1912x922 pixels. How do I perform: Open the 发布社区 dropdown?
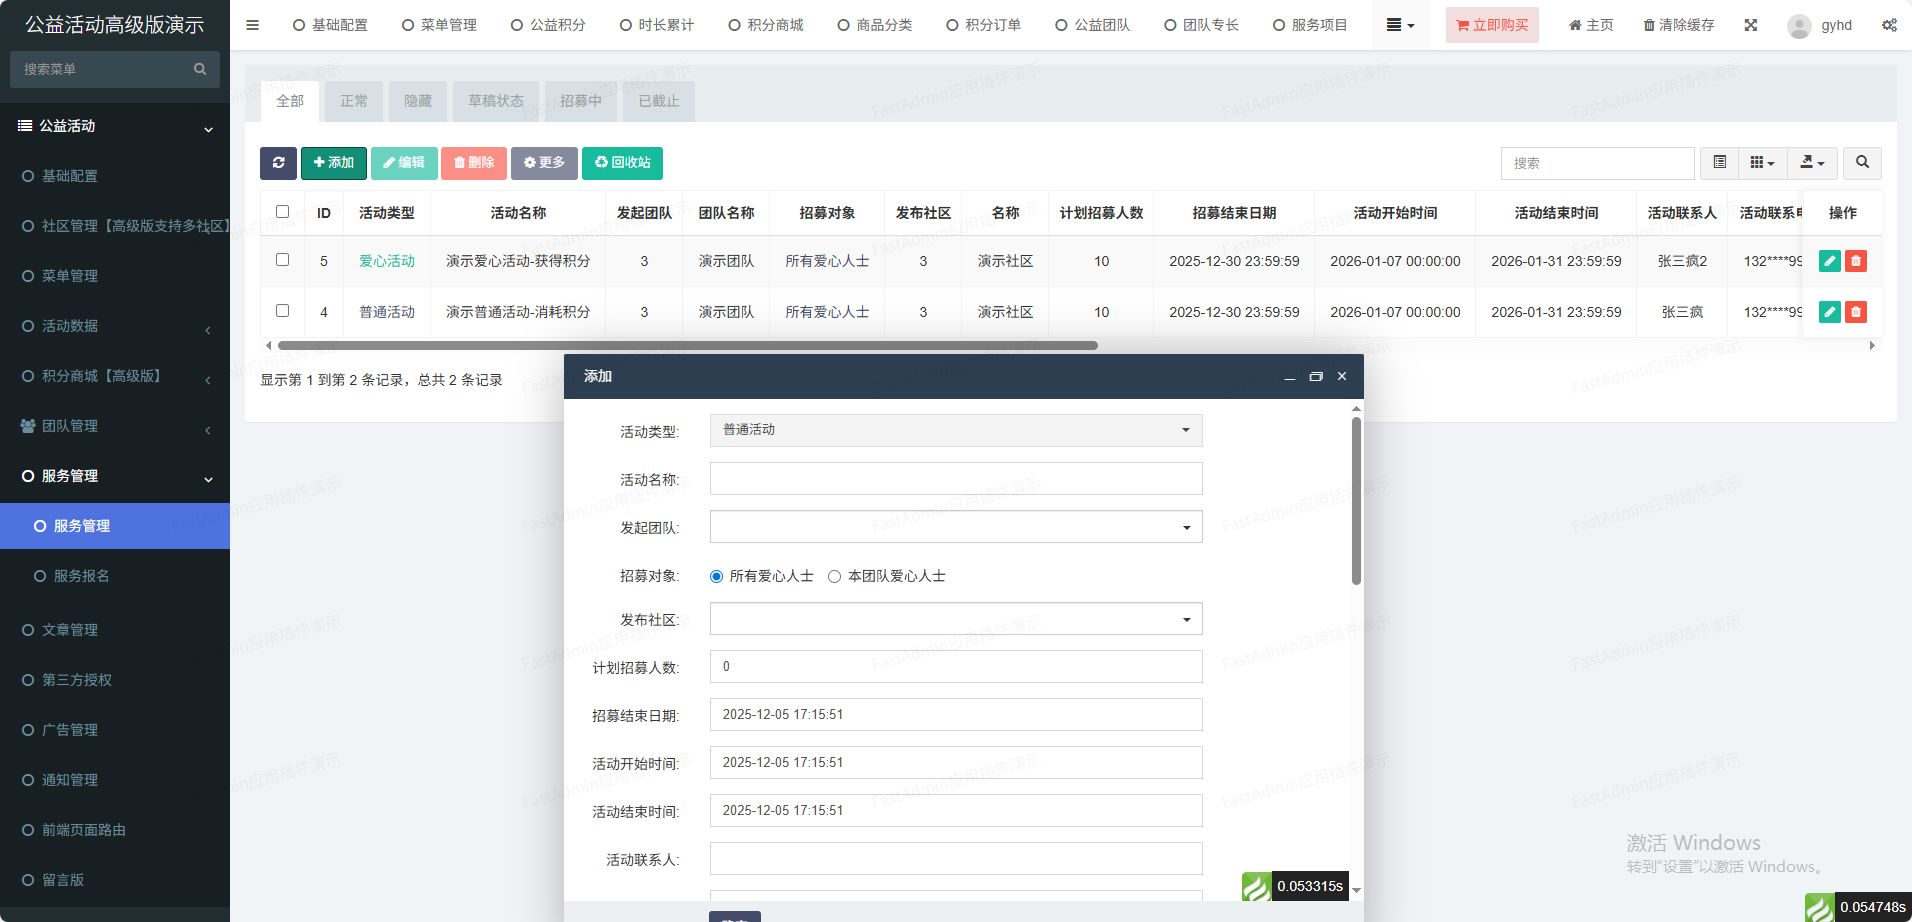955,619
